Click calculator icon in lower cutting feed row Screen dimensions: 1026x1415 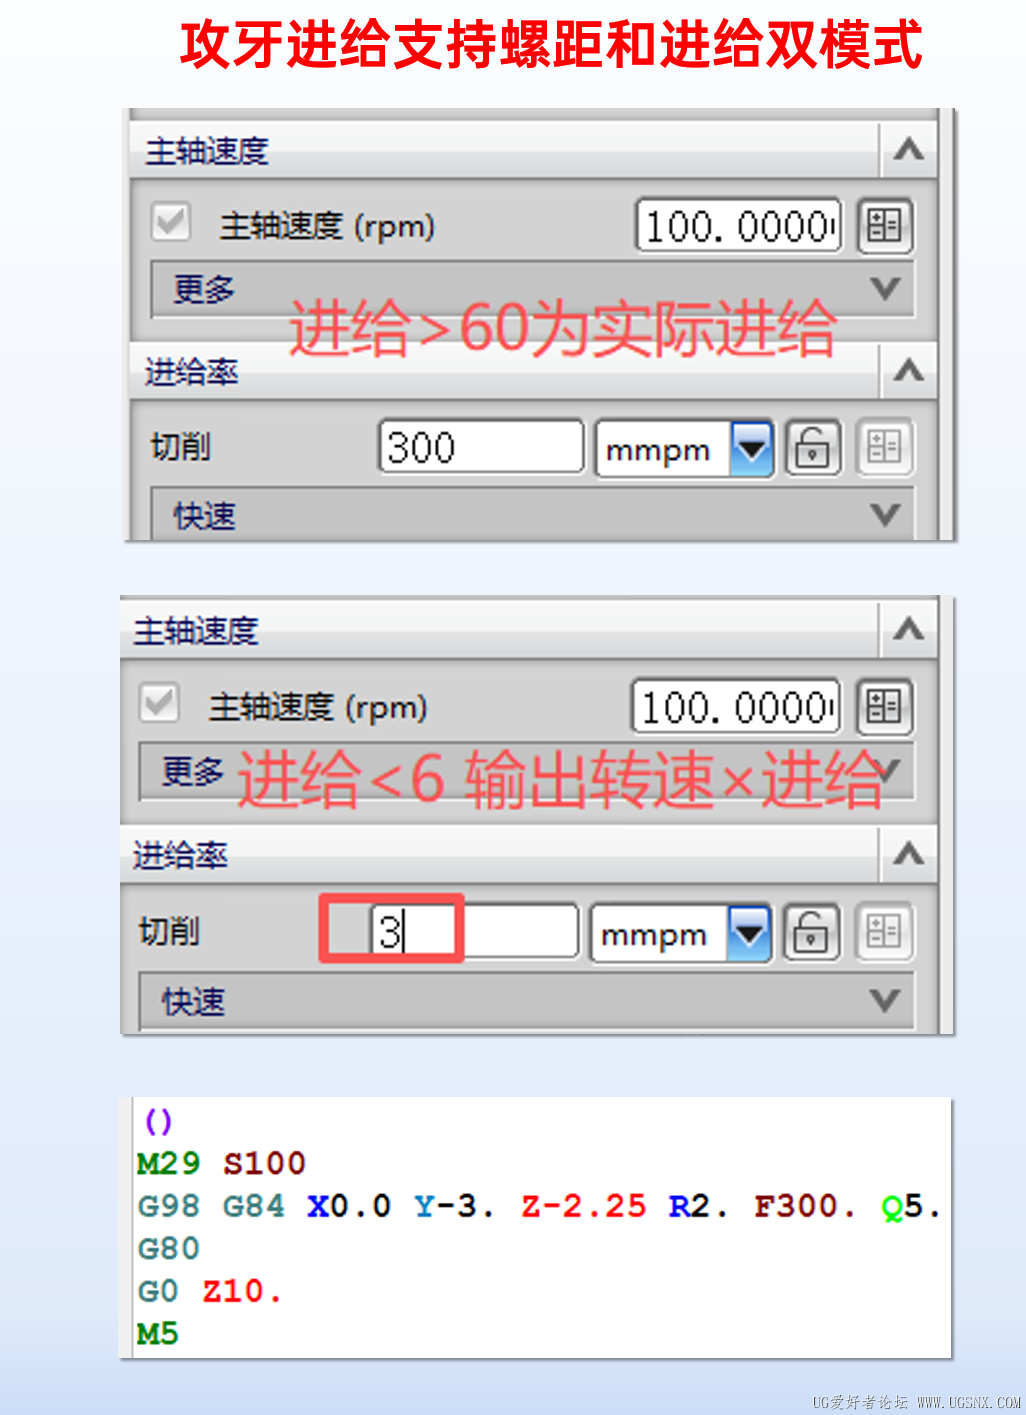pos(884,933)
